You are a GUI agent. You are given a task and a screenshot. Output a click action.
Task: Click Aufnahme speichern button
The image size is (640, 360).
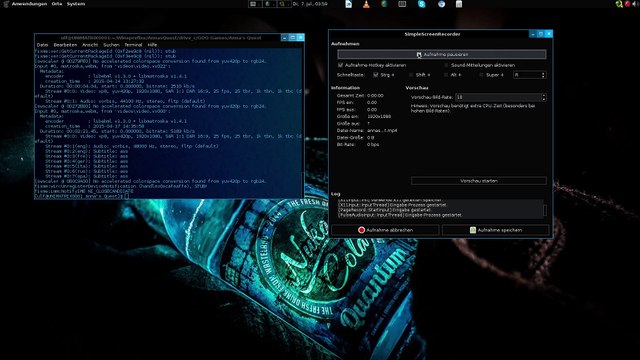click(x=496, y=230)
